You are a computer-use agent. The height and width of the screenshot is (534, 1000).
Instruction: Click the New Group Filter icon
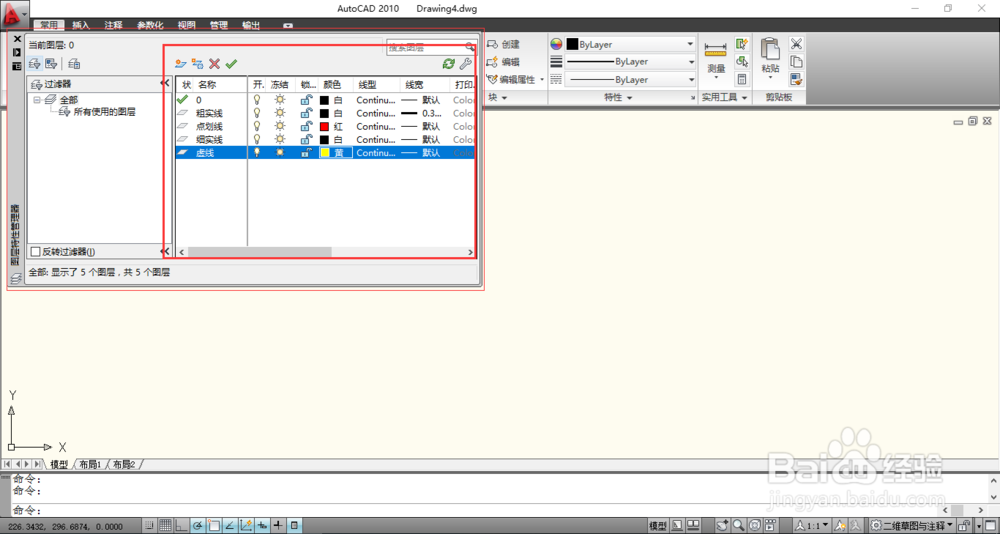tap(52, 64)
